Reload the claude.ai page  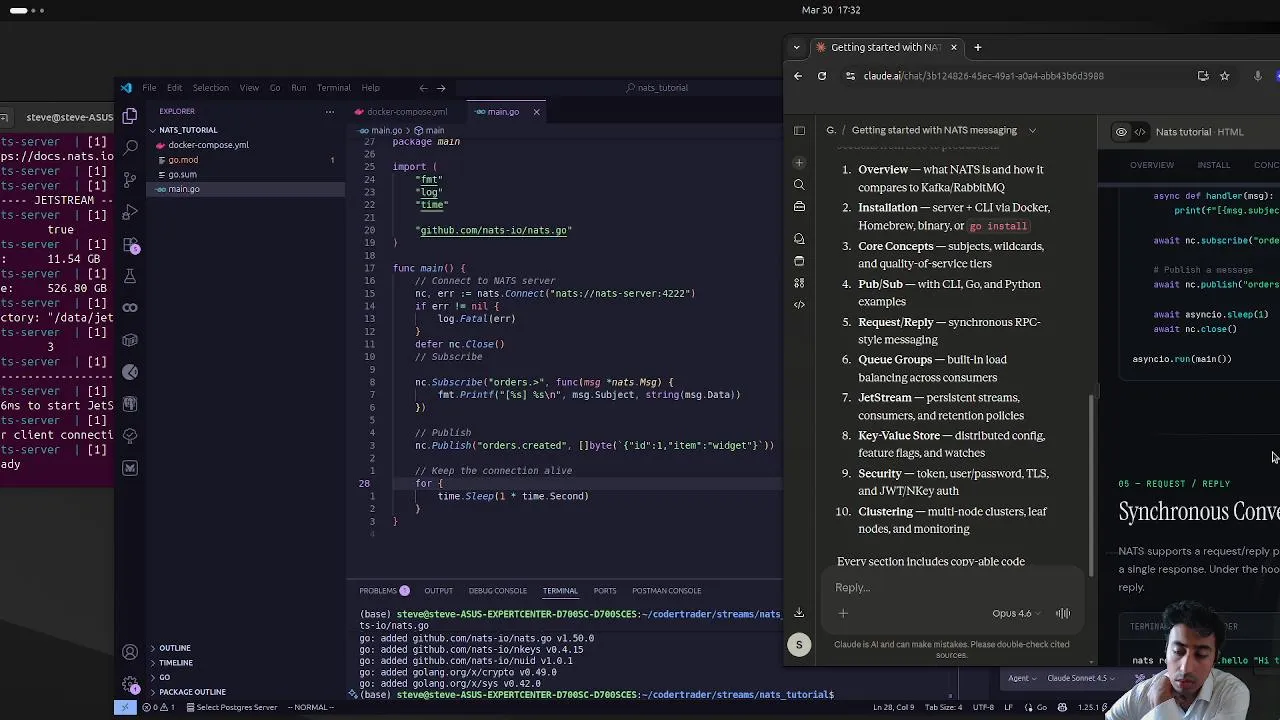coord(822,76)
